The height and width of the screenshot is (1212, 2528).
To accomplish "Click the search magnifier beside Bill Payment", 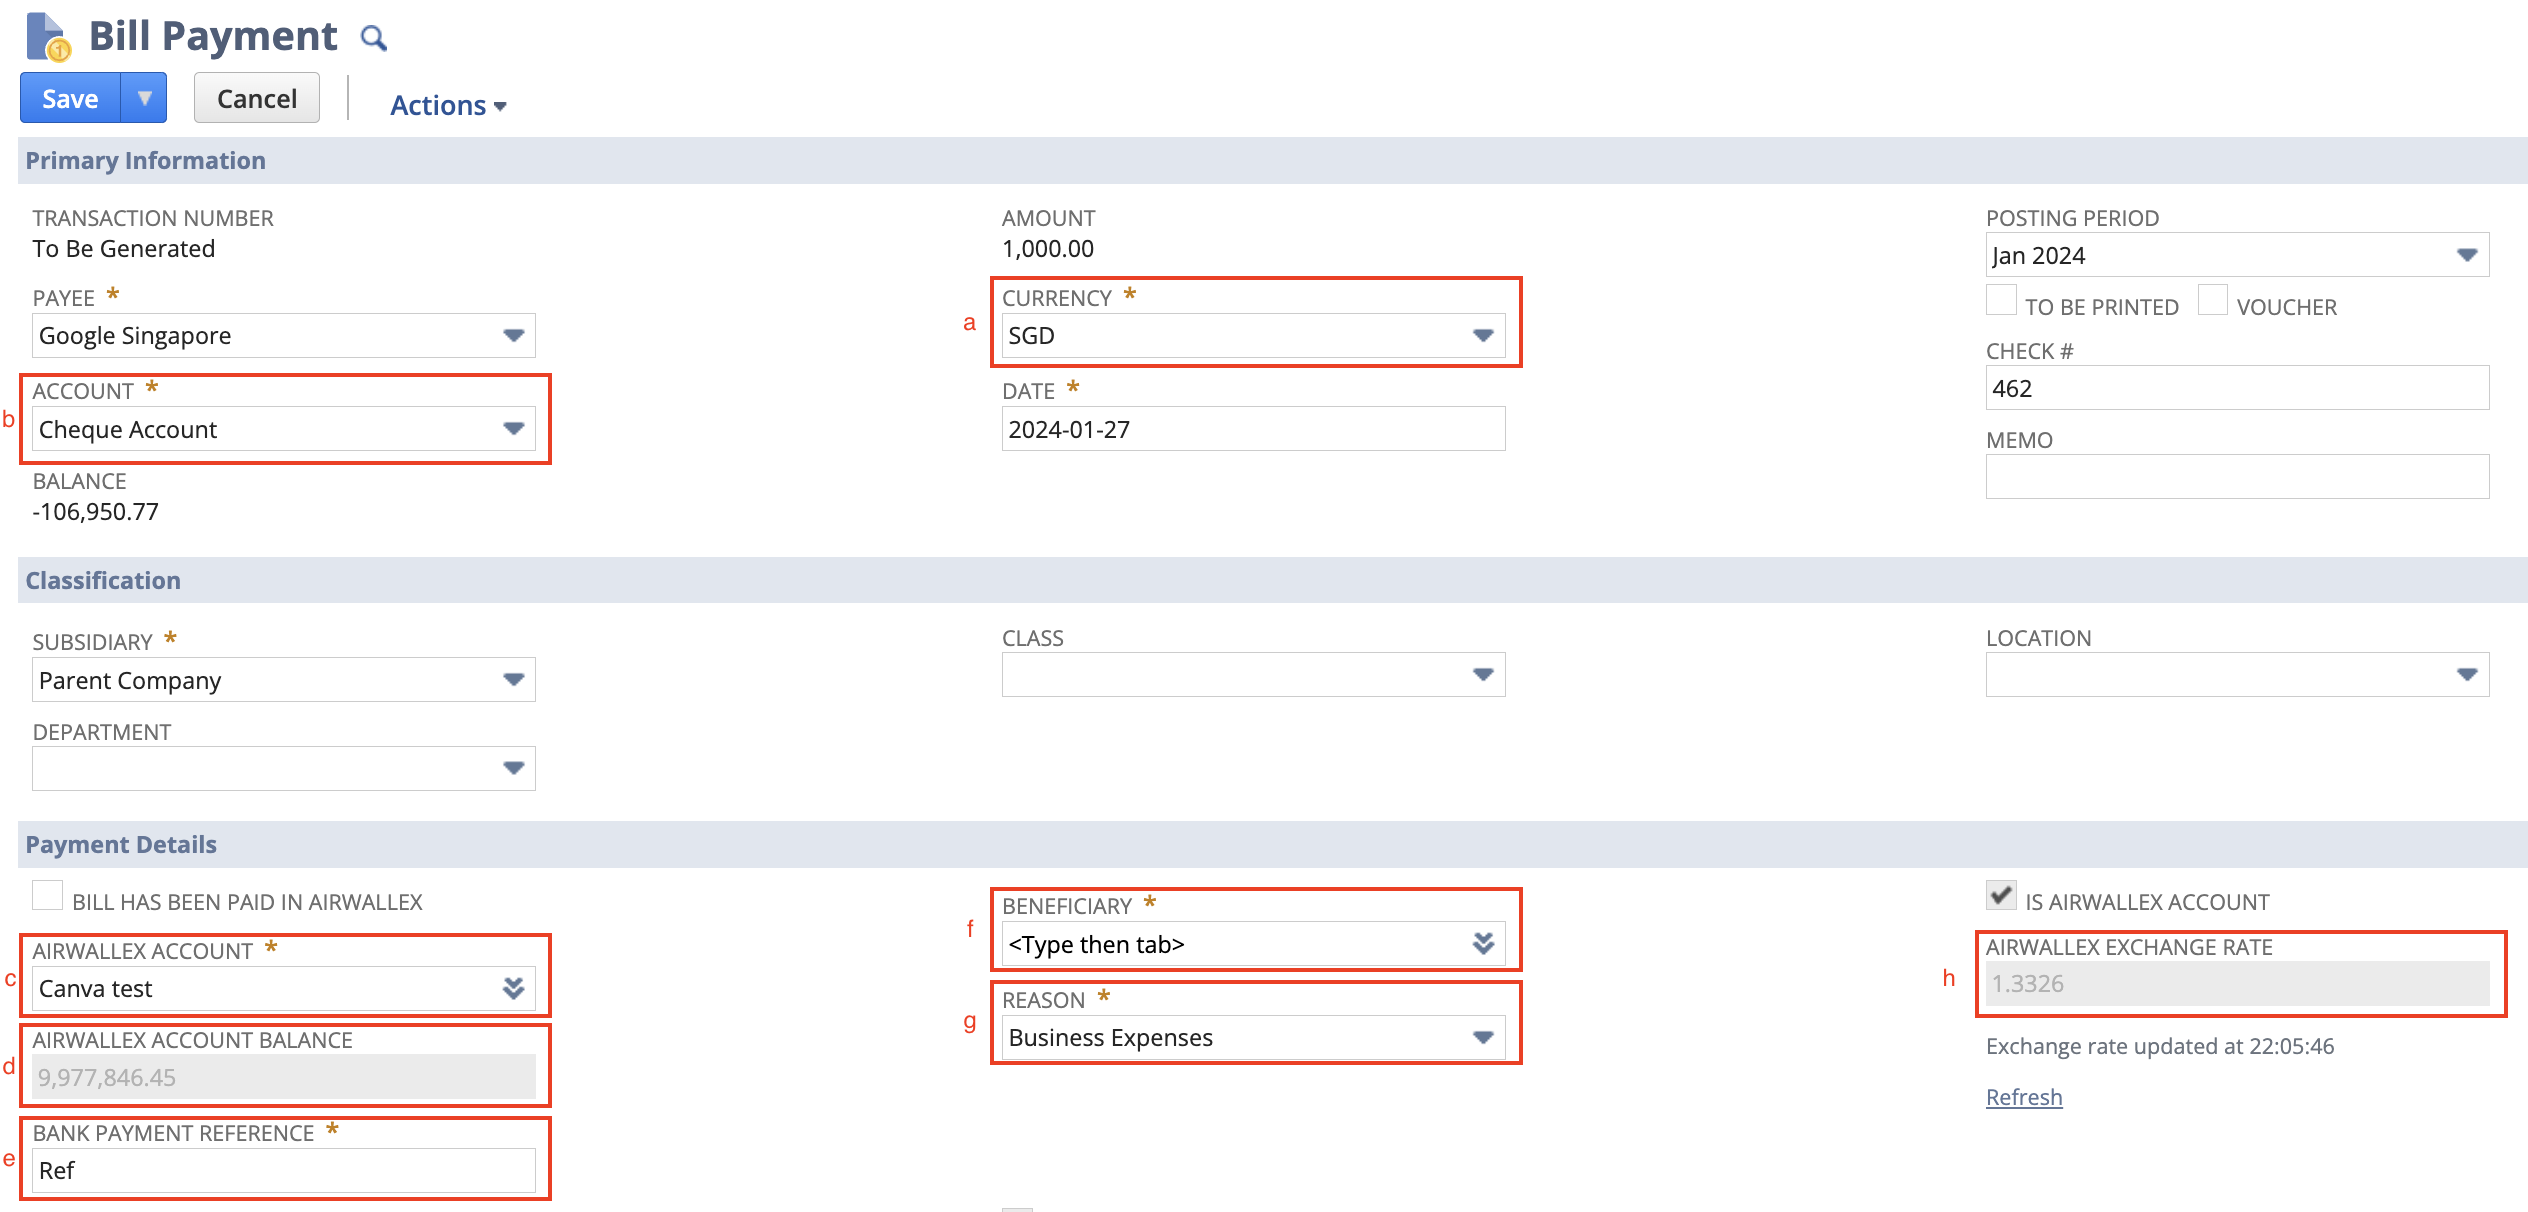I will 373,39.
